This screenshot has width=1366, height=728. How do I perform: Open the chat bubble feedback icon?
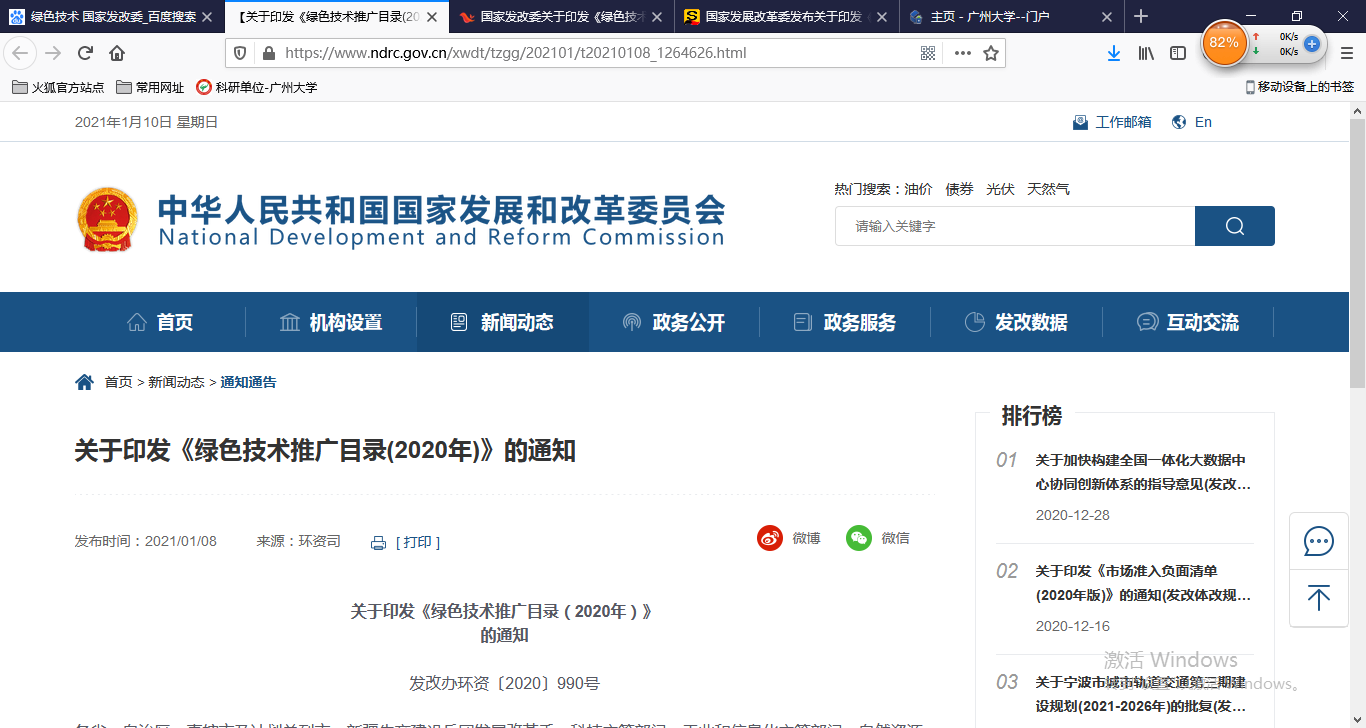(x=1318, y=542)
